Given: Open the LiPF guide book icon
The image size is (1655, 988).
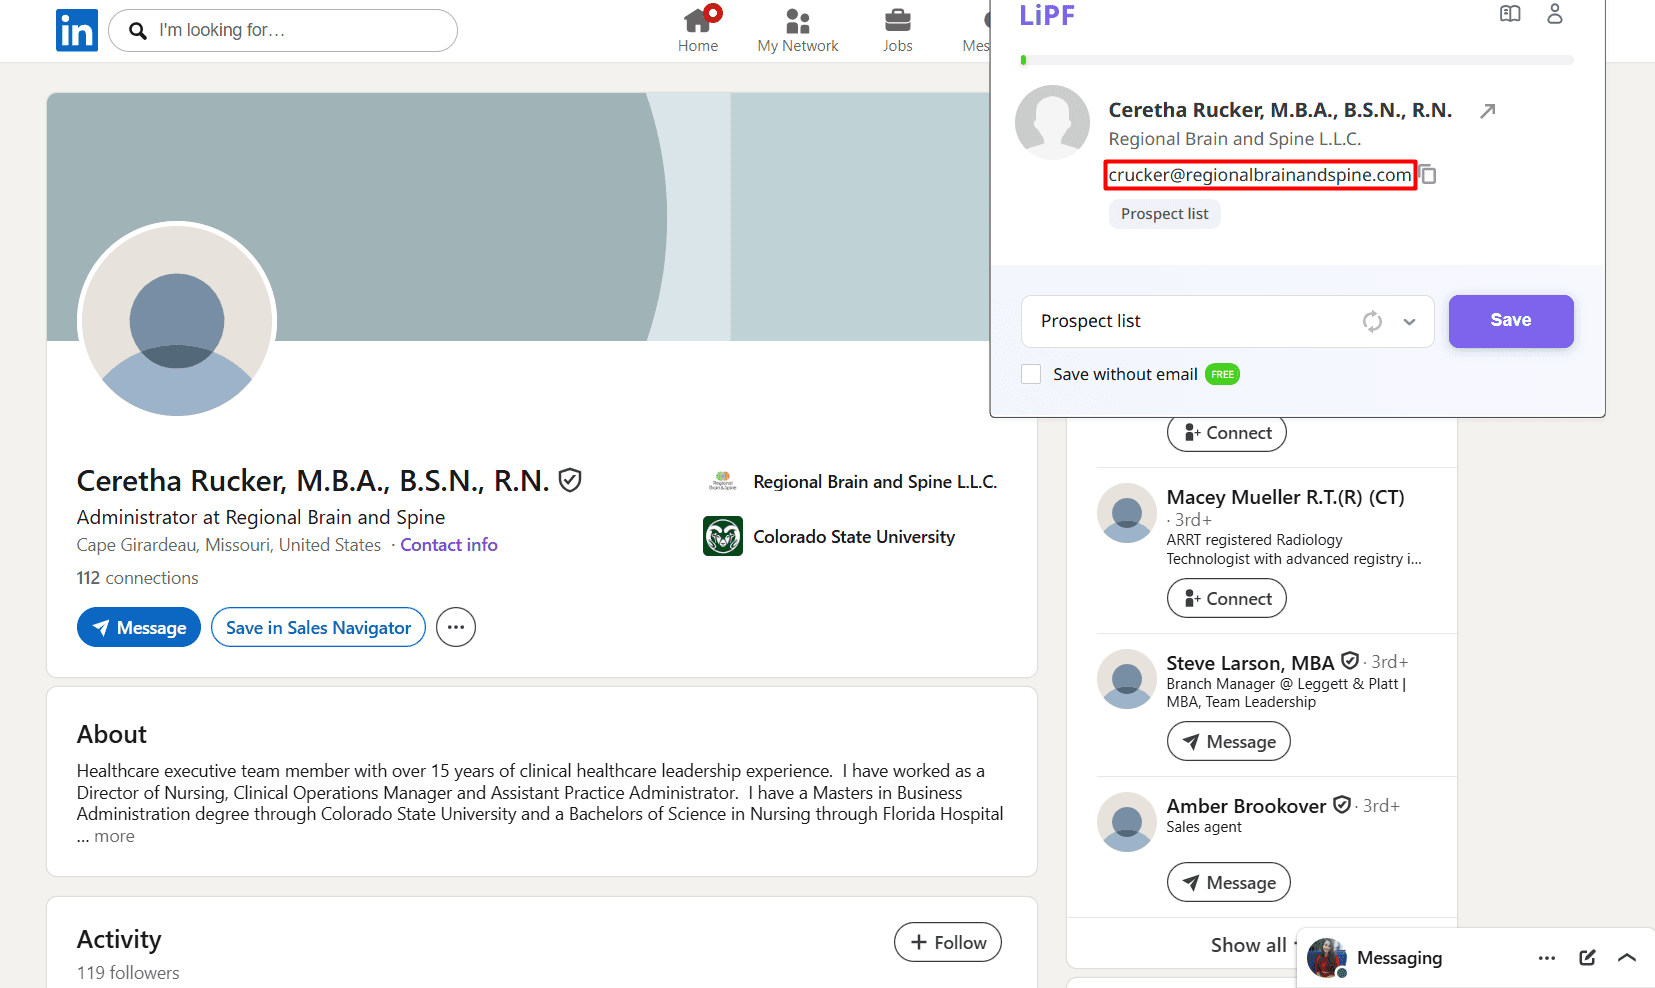Looking at the screenshot, I should coord(1510,14).
